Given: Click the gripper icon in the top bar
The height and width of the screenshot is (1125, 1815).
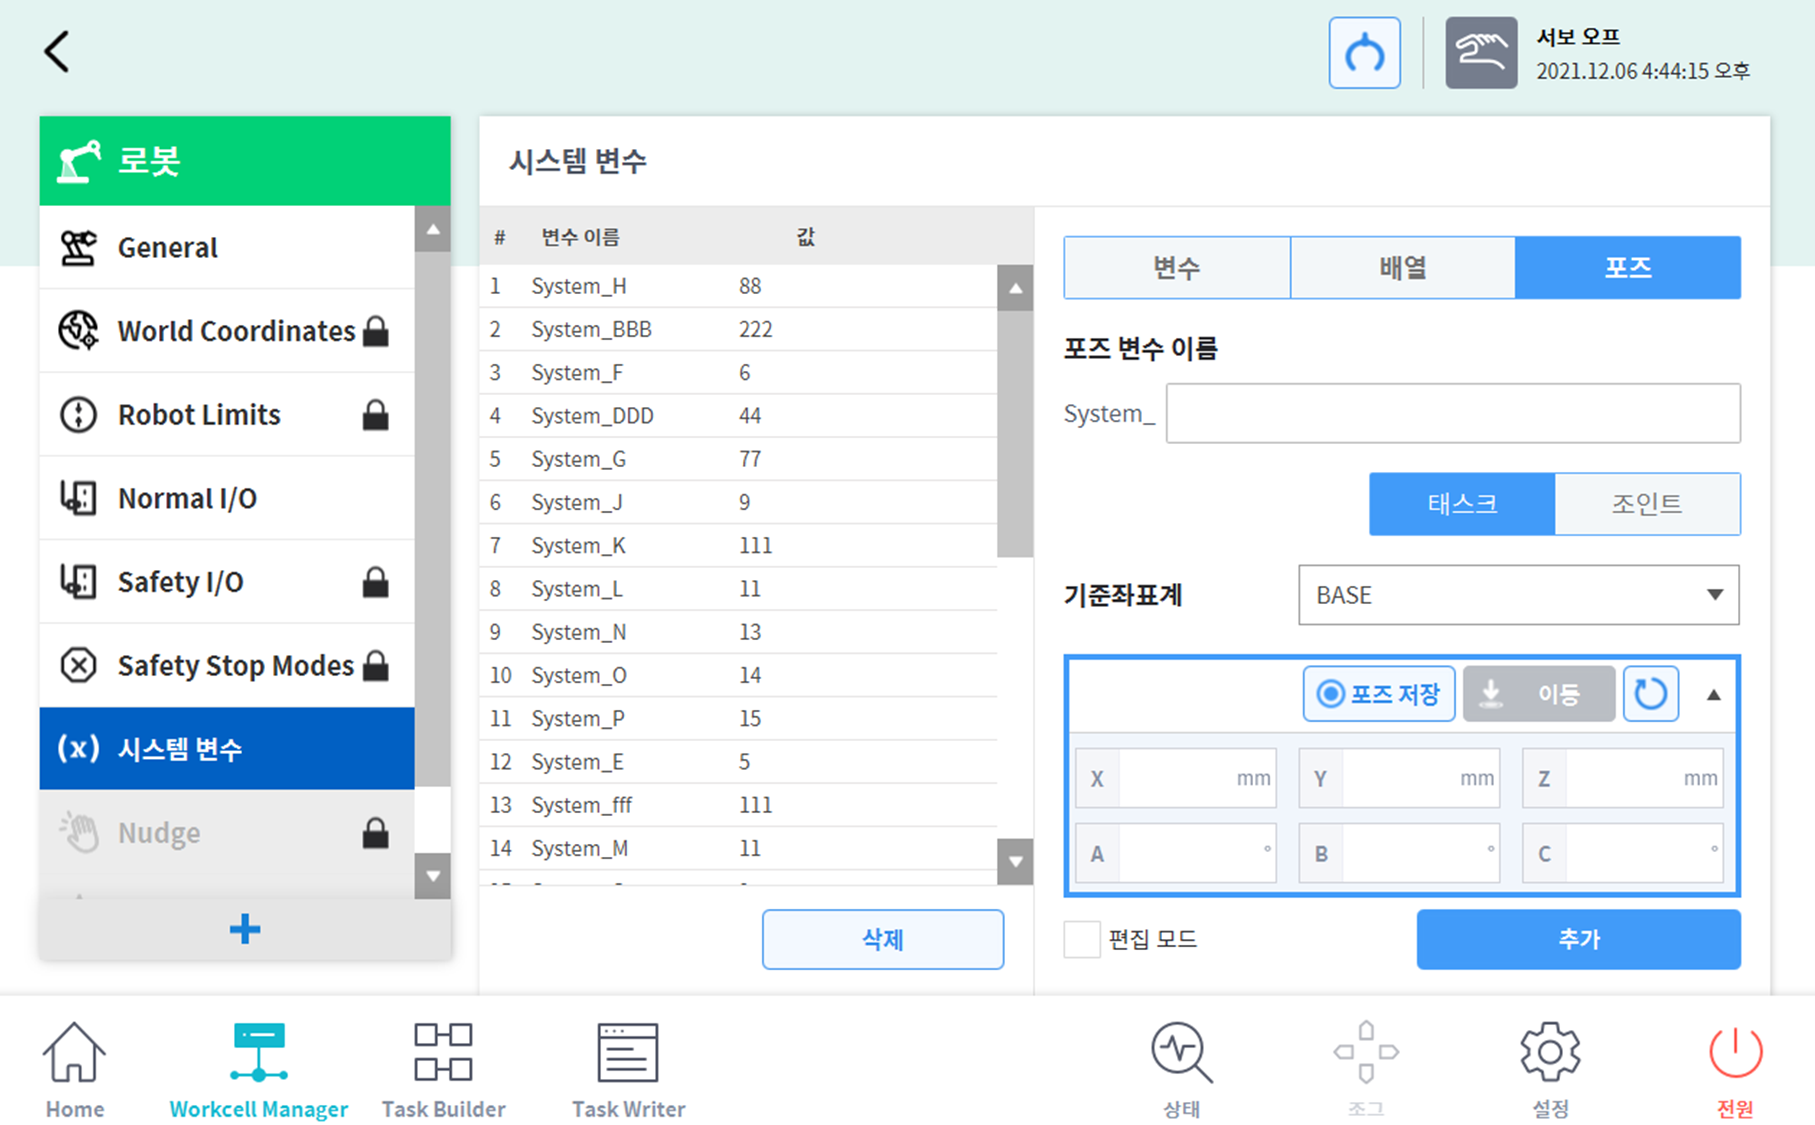Looking at the screenshot, I should click(1364, 52).
